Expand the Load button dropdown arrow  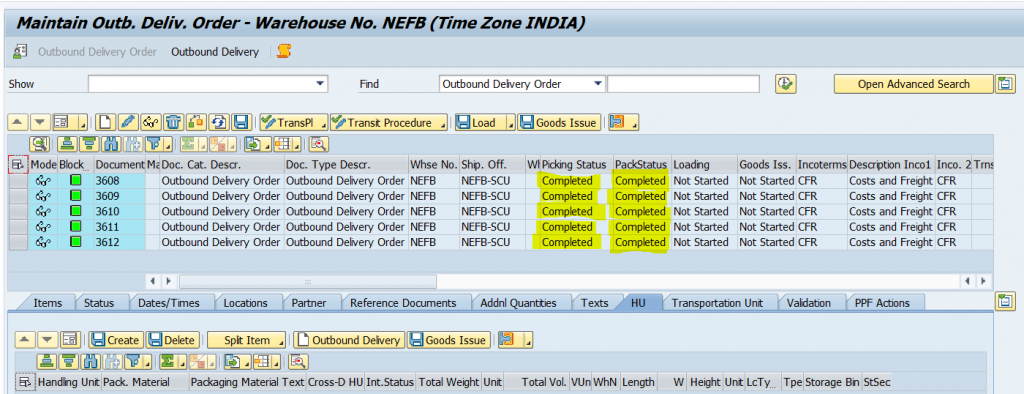[510, 122]
